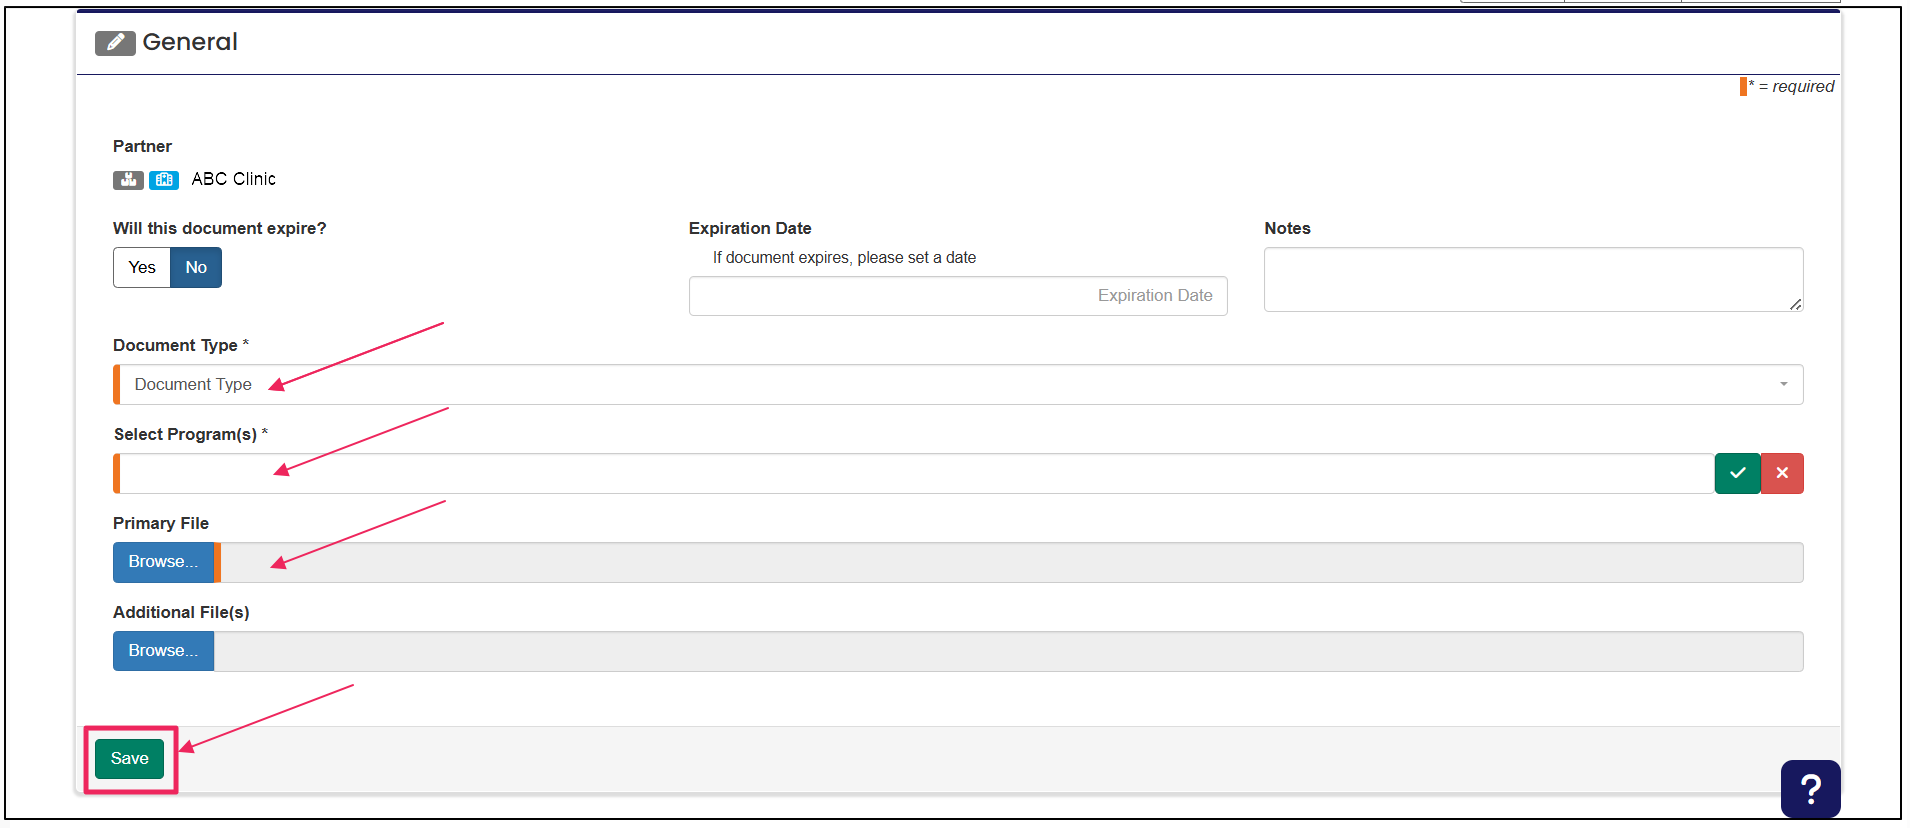This screenshot has width=1910, height=828.
Task: Click into the Notes text area
Action: pos(1533,279)
